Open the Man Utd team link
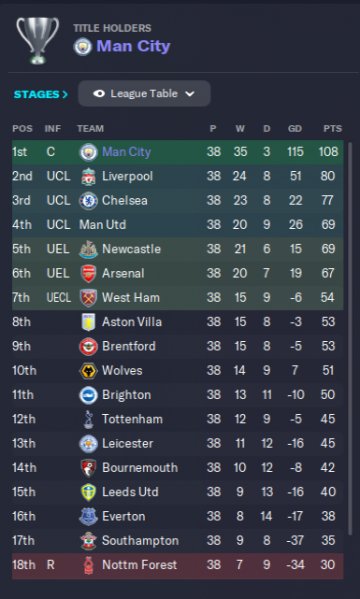The height and width of the screenshot is (599, 360). tap(102, 225)
